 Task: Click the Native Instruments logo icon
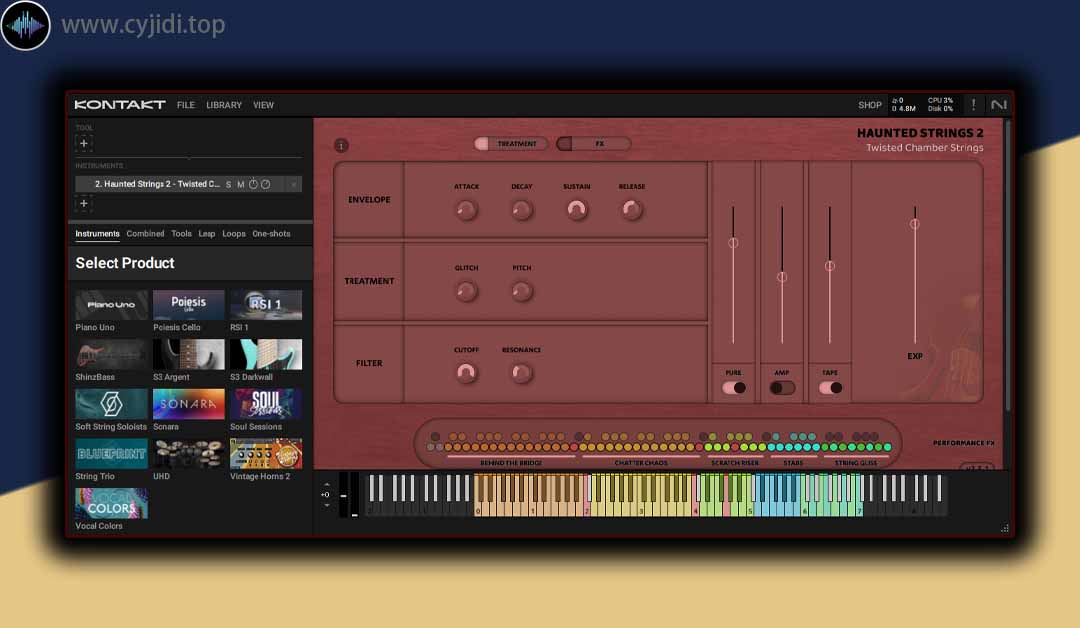(x=999, y=105)
